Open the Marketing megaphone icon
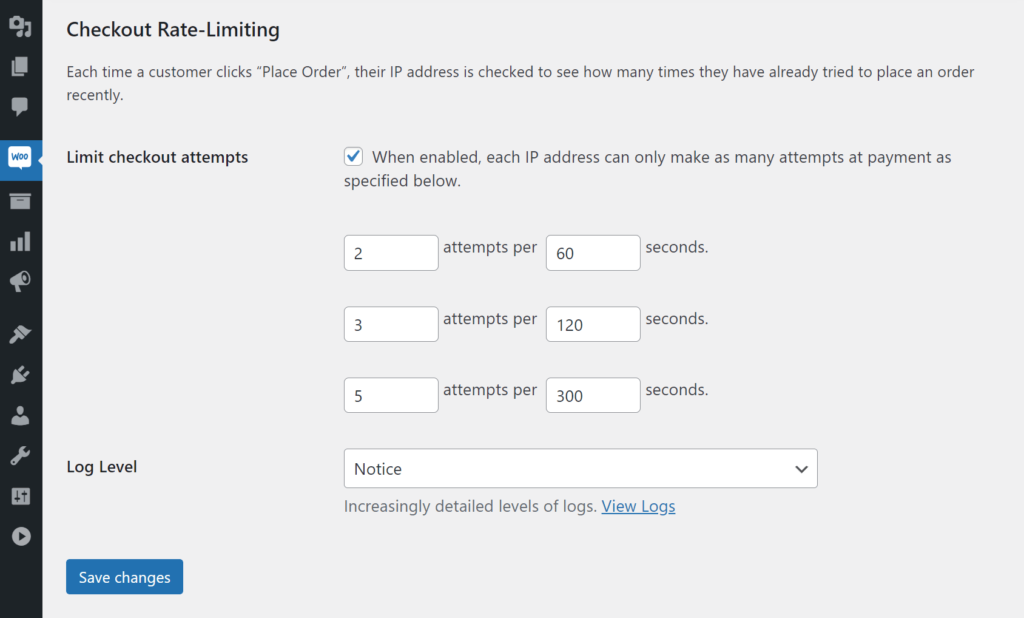The image size is (1024, 618). coord(20,281)
